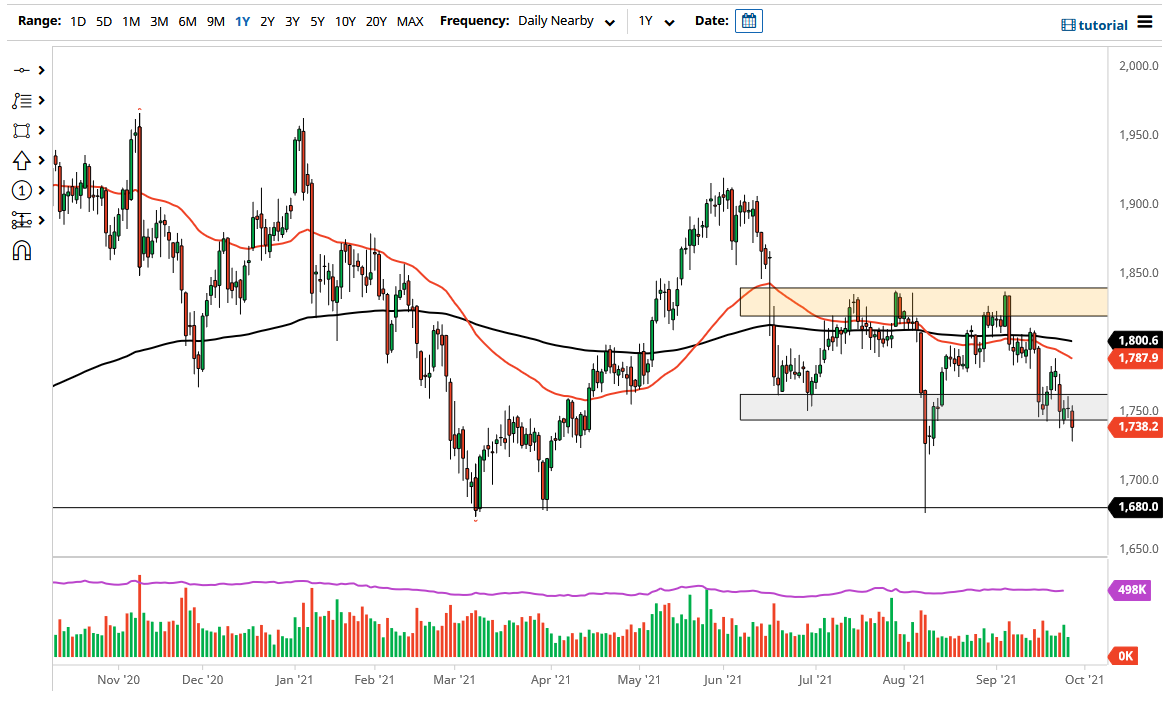Open the tutorial link
The width and height of the screenshot is (1167, 702).
(1103, 25)
